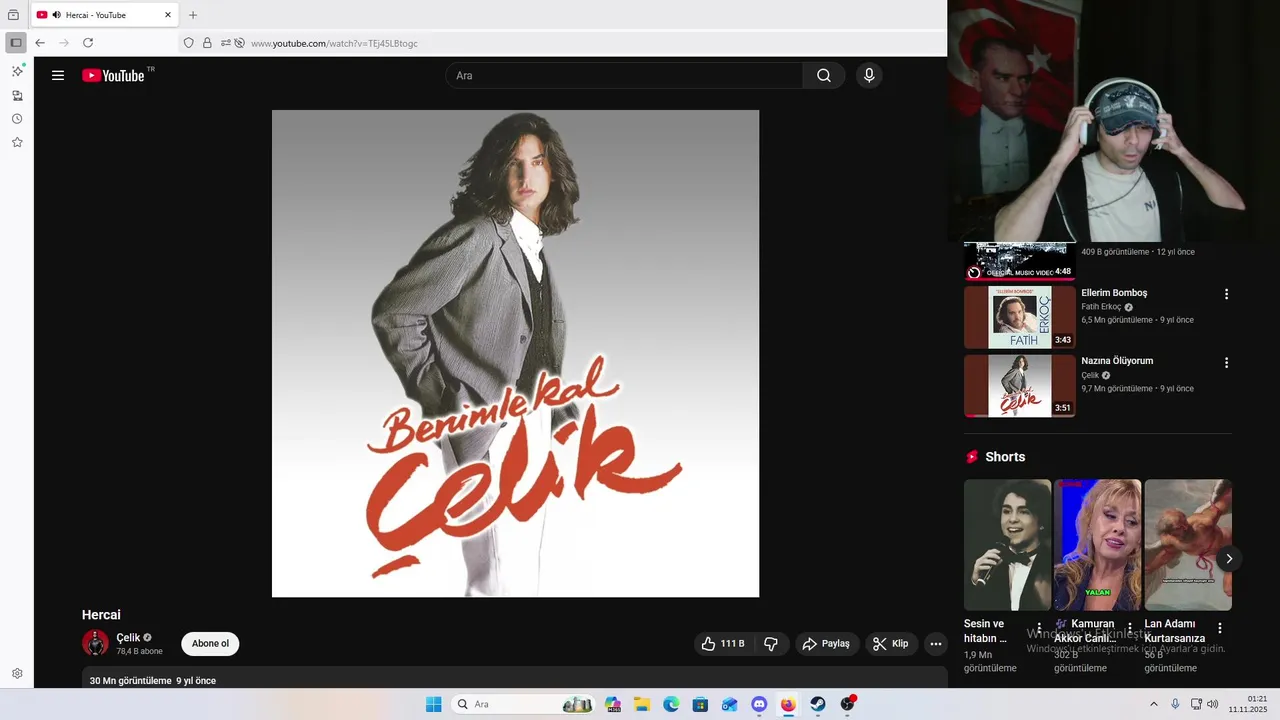This screenshot has width=1280, height=720.
Task: Open OBS Studio from taskbar
Action: click(x=848, y=704)
